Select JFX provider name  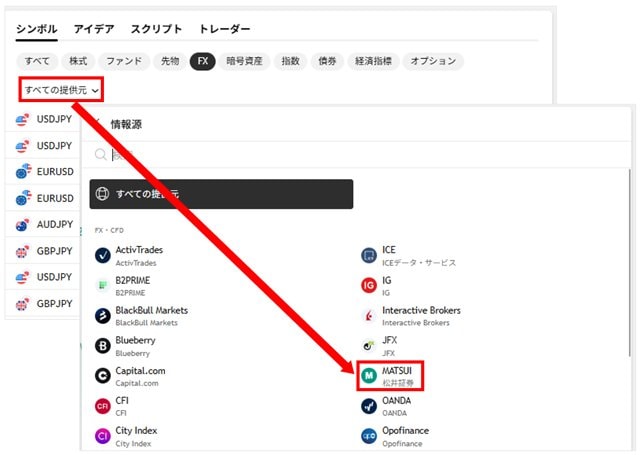(x=389, y=340)
